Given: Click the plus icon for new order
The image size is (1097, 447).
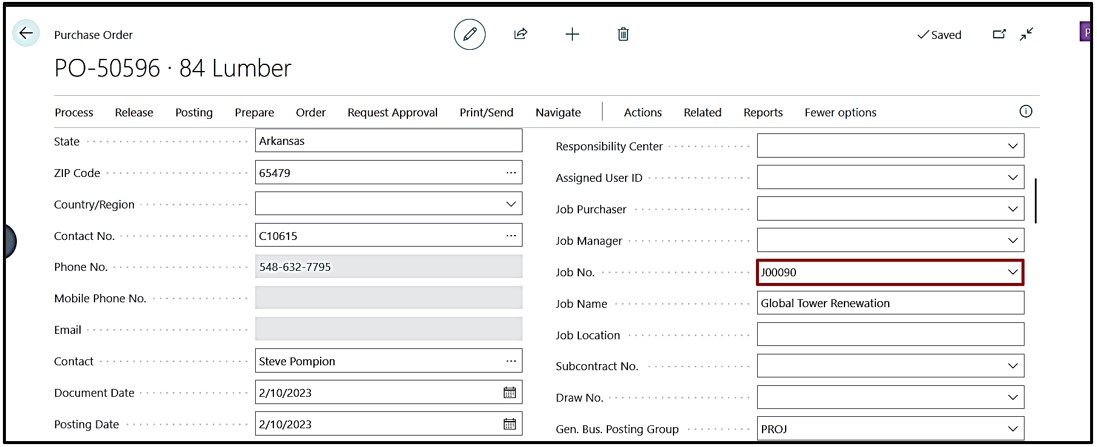Looking at the screenshot, I should [572, 34].
